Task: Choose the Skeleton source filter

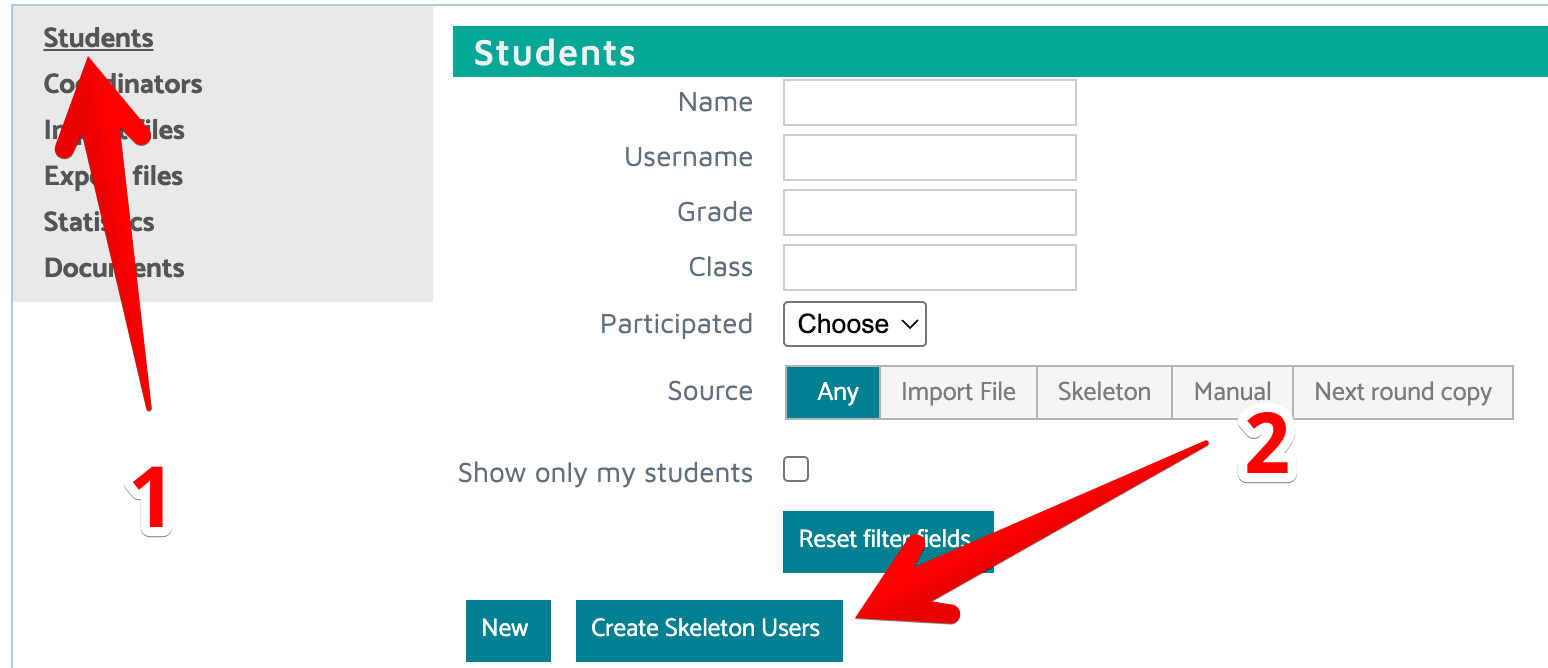Action: (1104, 392)
